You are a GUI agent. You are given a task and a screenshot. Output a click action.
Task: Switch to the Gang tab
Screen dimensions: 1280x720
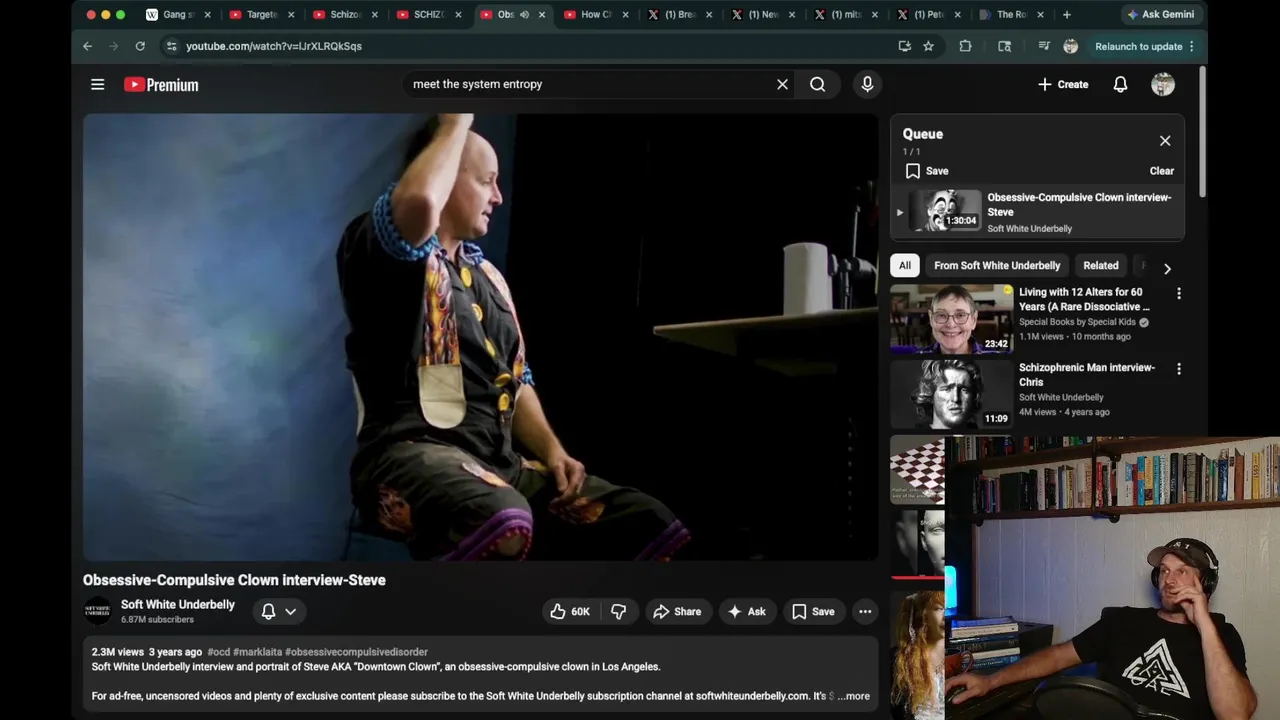pos(178,15)
